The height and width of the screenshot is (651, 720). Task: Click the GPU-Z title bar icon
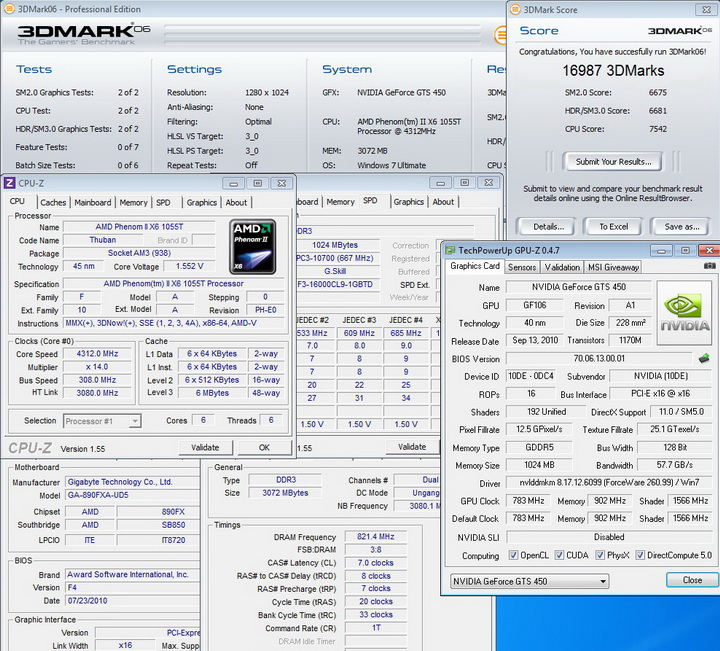pyautogui.click(x=450, y=250)
